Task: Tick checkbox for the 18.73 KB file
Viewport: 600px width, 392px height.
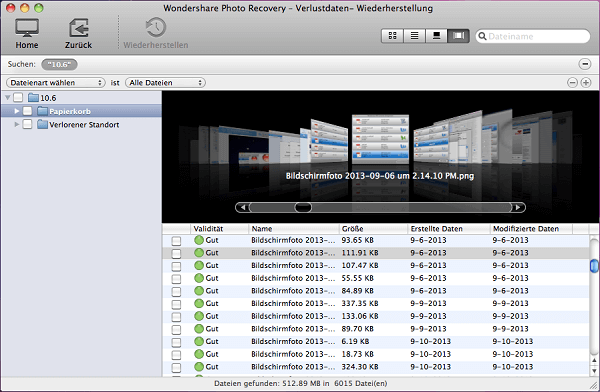Action: pyautogui.click(x=176, y=354)
